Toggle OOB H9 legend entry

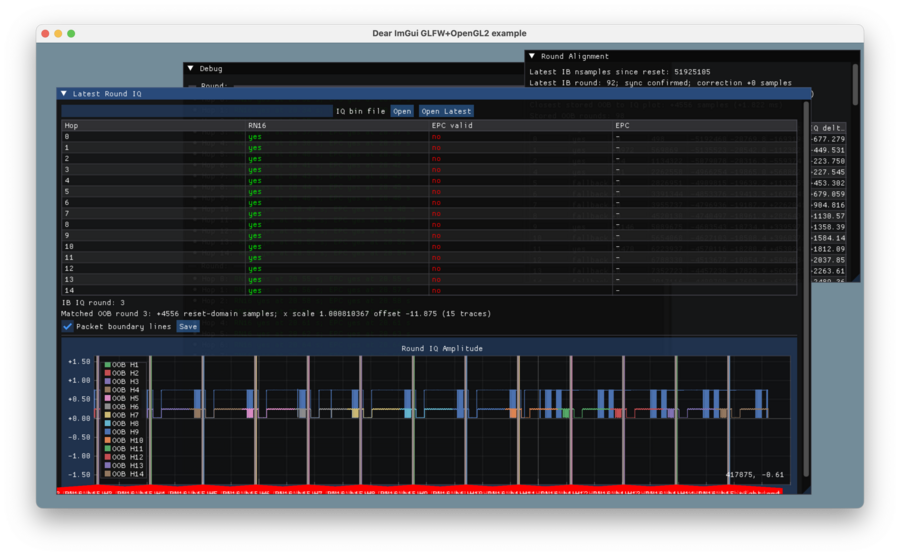pos(121,432)
